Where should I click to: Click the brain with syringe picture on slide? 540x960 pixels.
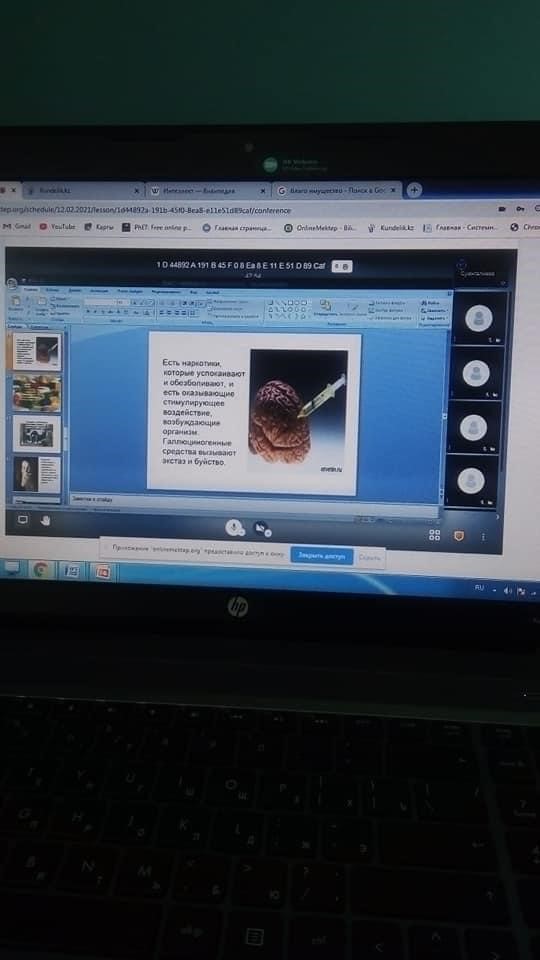click(297, 411)
